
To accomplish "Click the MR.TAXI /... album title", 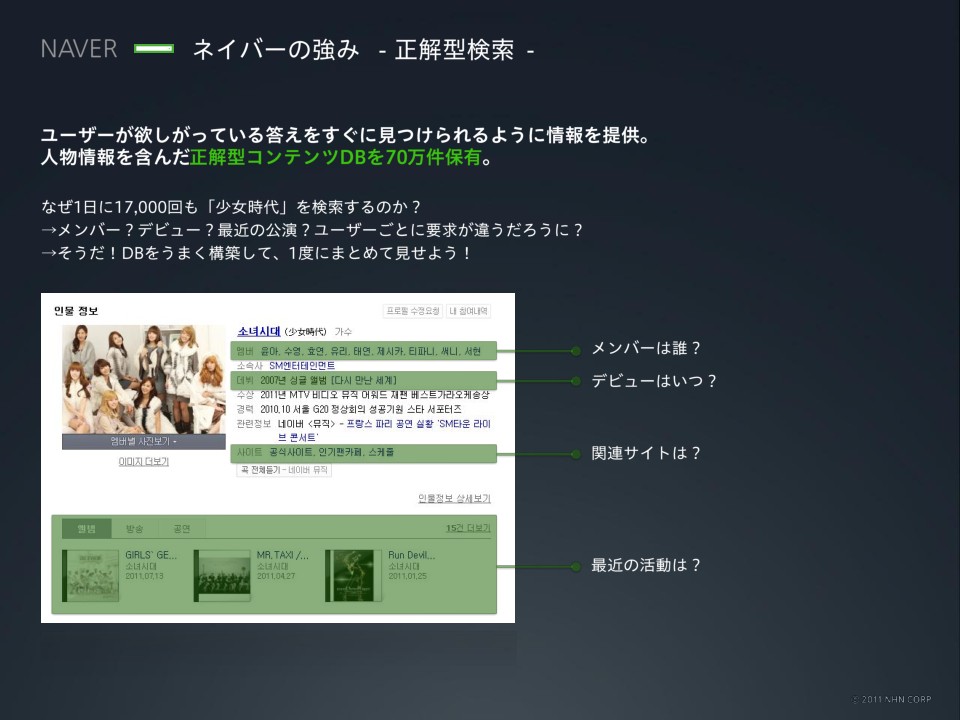I will (x=282, y=555).
